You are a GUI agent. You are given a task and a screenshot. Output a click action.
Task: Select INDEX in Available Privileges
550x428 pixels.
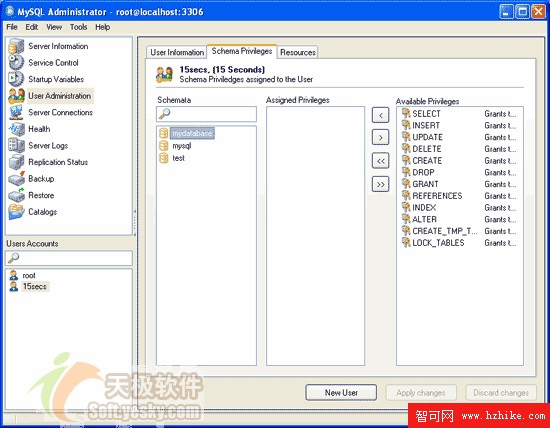[x=424, y=207]
